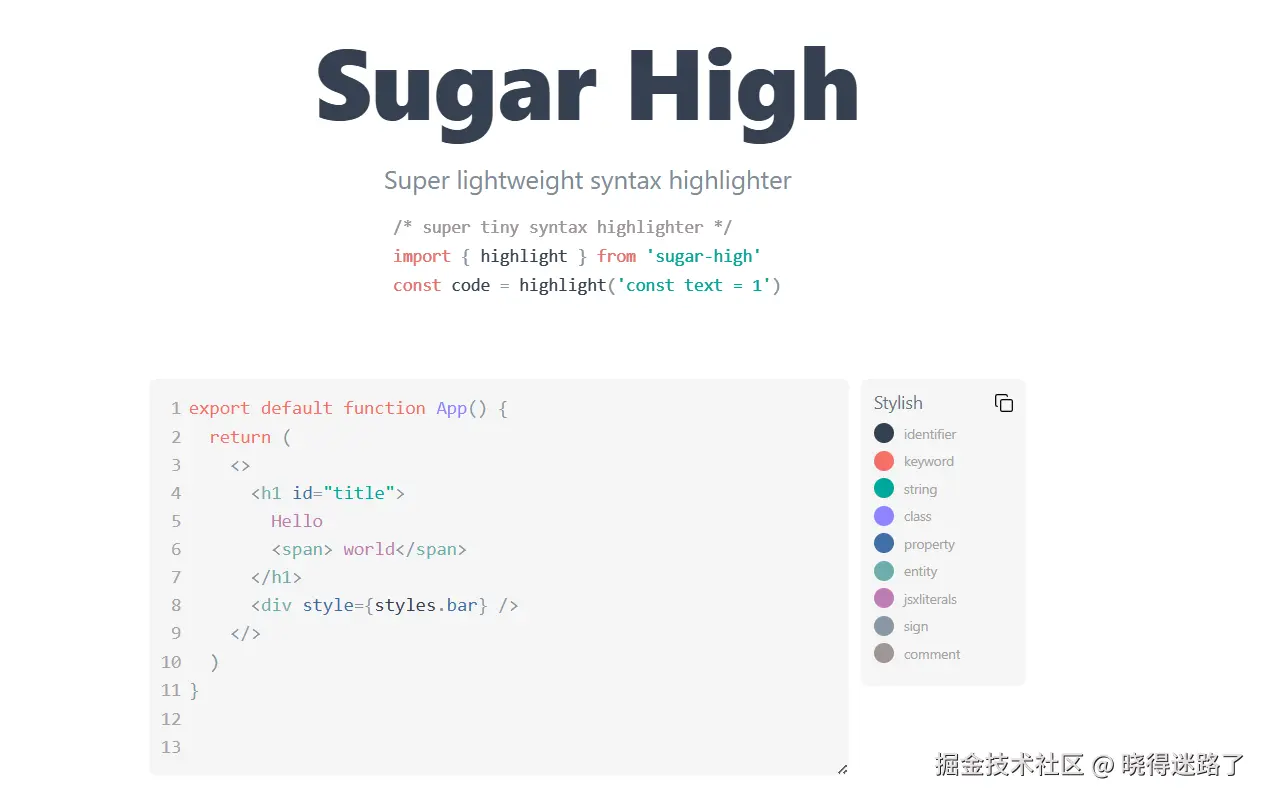Screen dimensions: 1268x801
Task: Click the 'super tiny syntax highlighter' comment
Action: click(x=563, y=227)
